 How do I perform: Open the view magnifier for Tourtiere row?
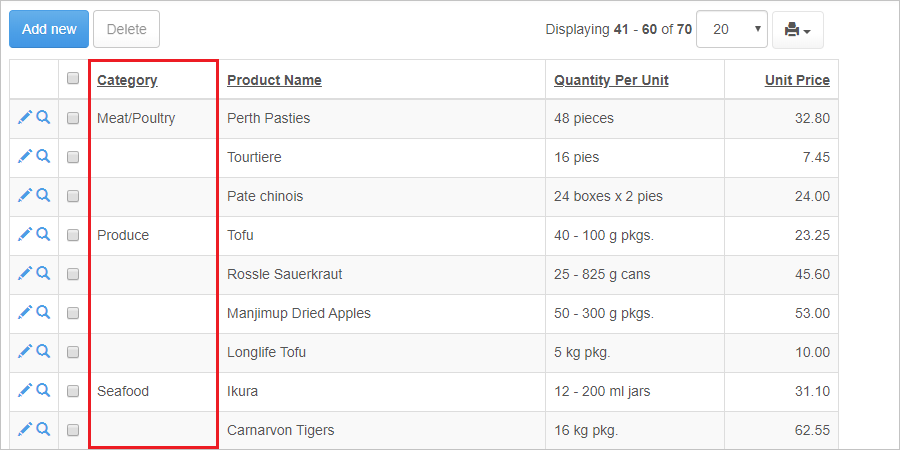coord(43,156)
